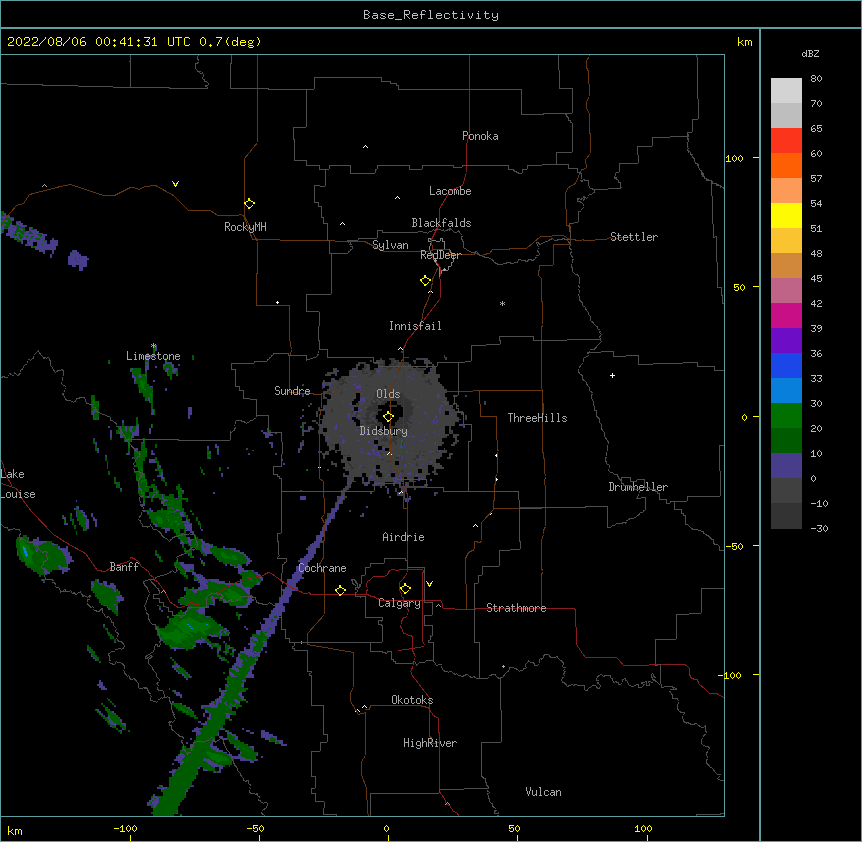Click the 100 tick on right axis
This screenshot has width=862, height=842.
[x=734, y=158]
